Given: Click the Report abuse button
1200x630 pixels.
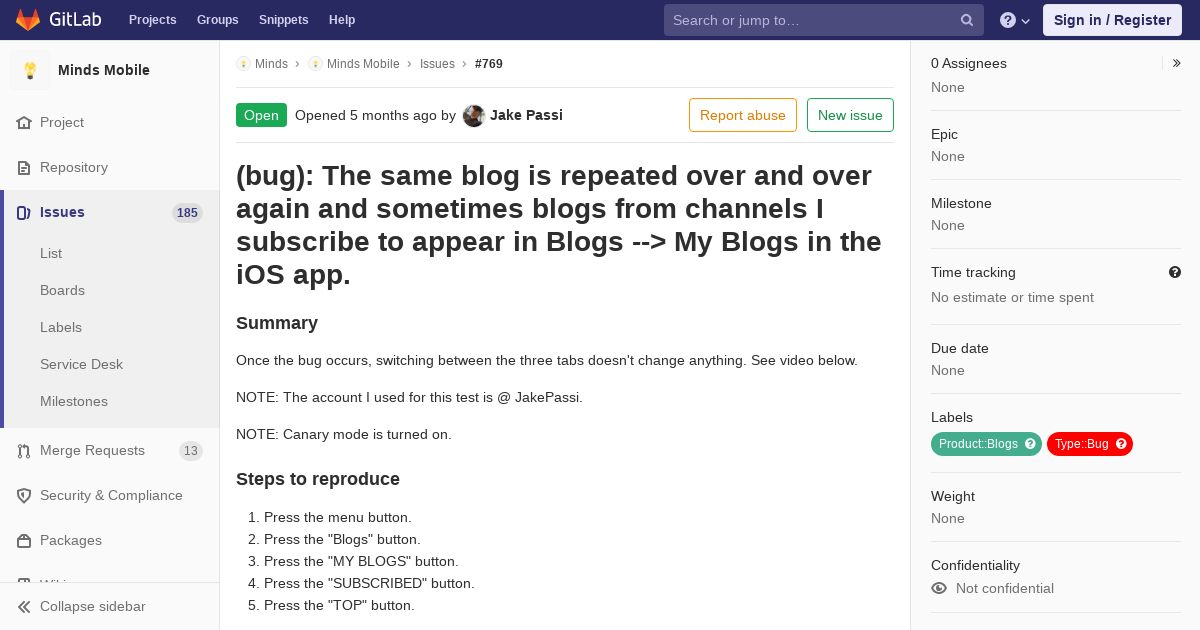Looking at the screenshot, I should (743, 115).
